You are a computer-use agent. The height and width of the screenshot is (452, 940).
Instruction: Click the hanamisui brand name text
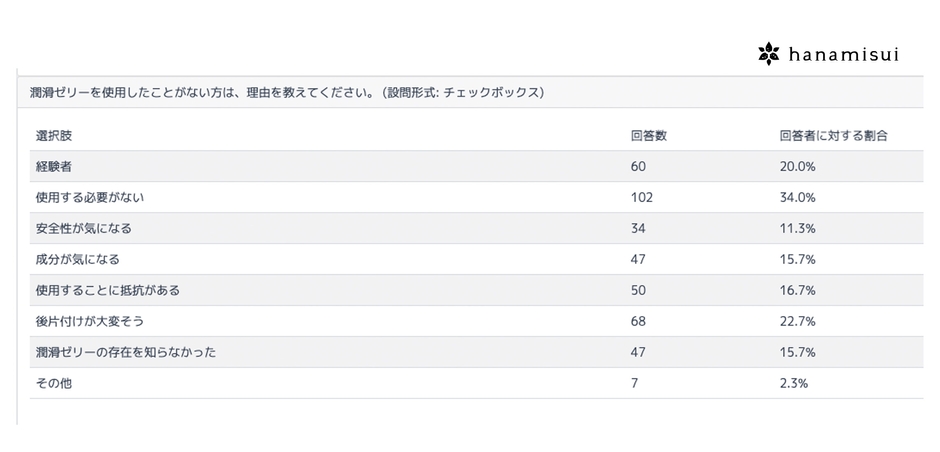click(840, 55)
